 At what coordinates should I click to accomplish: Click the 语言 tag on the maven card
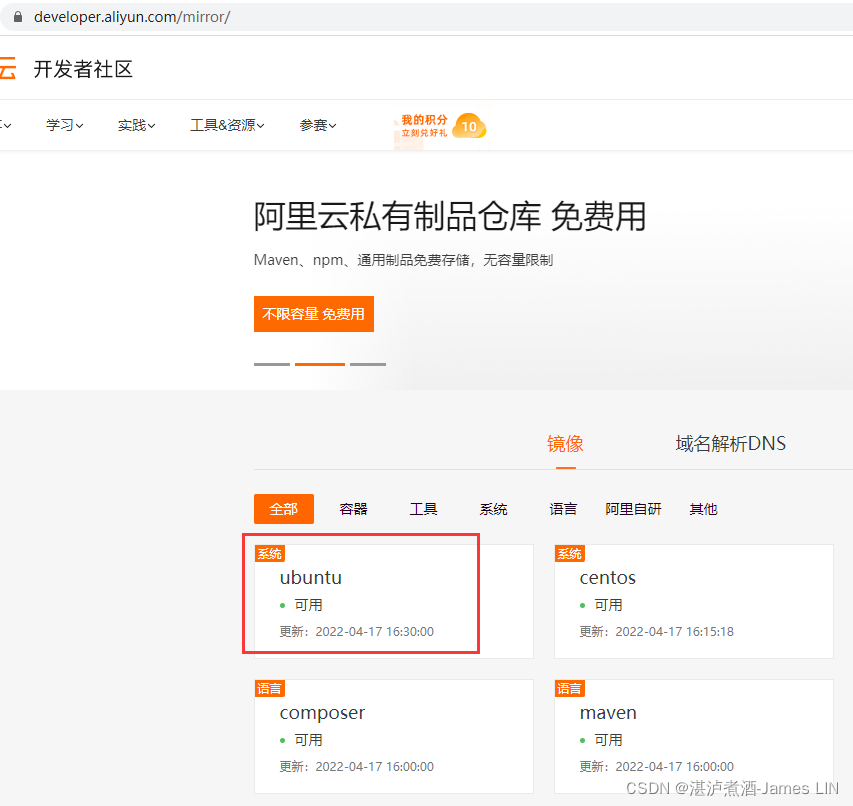570,688
